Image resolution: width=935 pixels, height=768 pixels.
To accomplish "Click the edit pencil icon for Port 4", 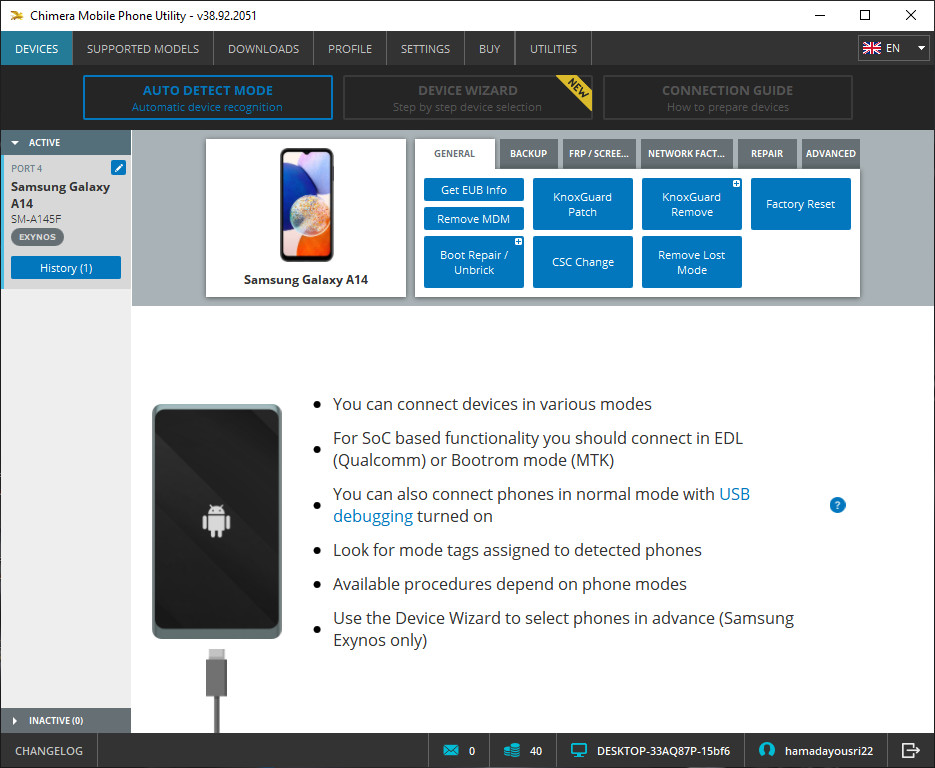I will tap(118, 168).
